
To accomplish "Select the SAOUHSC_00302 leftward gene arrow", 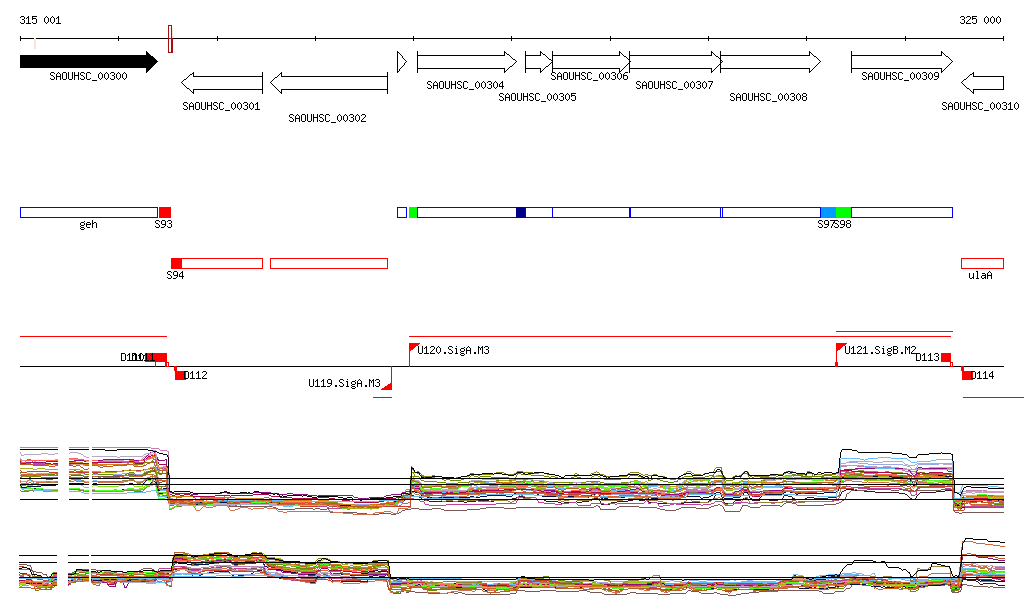I will [x=329, y=83].
